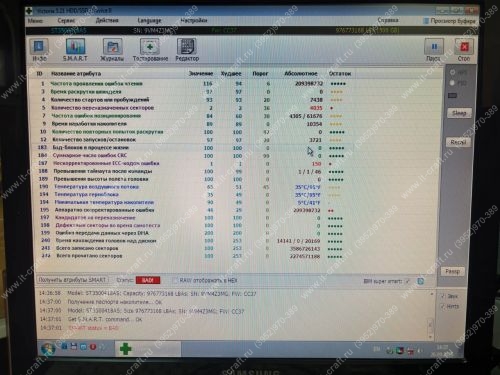The image size is (500, 375).
Task: Open the Сервис menu
Action: [x=66, y=21]
